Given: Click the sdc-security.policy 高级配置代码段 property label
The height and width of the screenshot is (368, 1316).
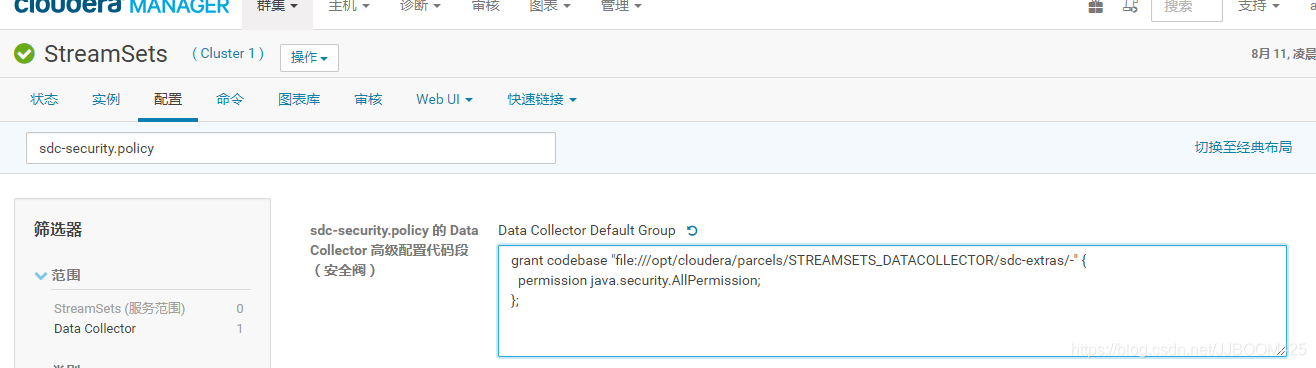Looking at the screenshot, I should pos(394,250).
